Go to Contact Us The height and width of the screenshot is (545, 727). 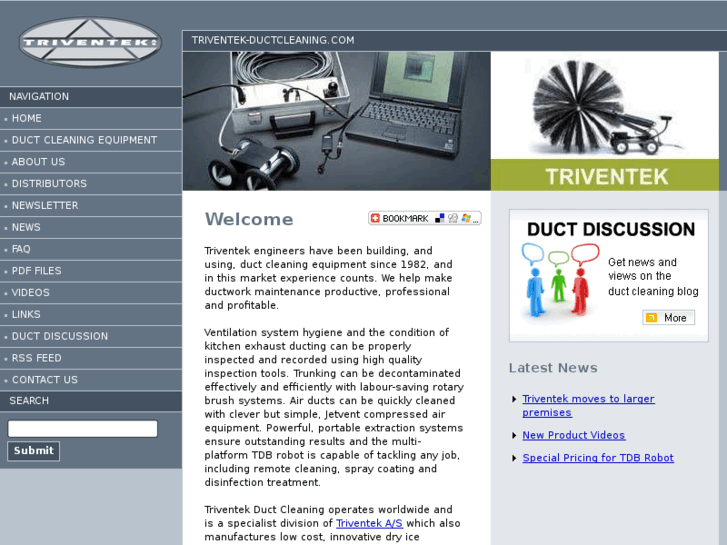tap(91, 380)
